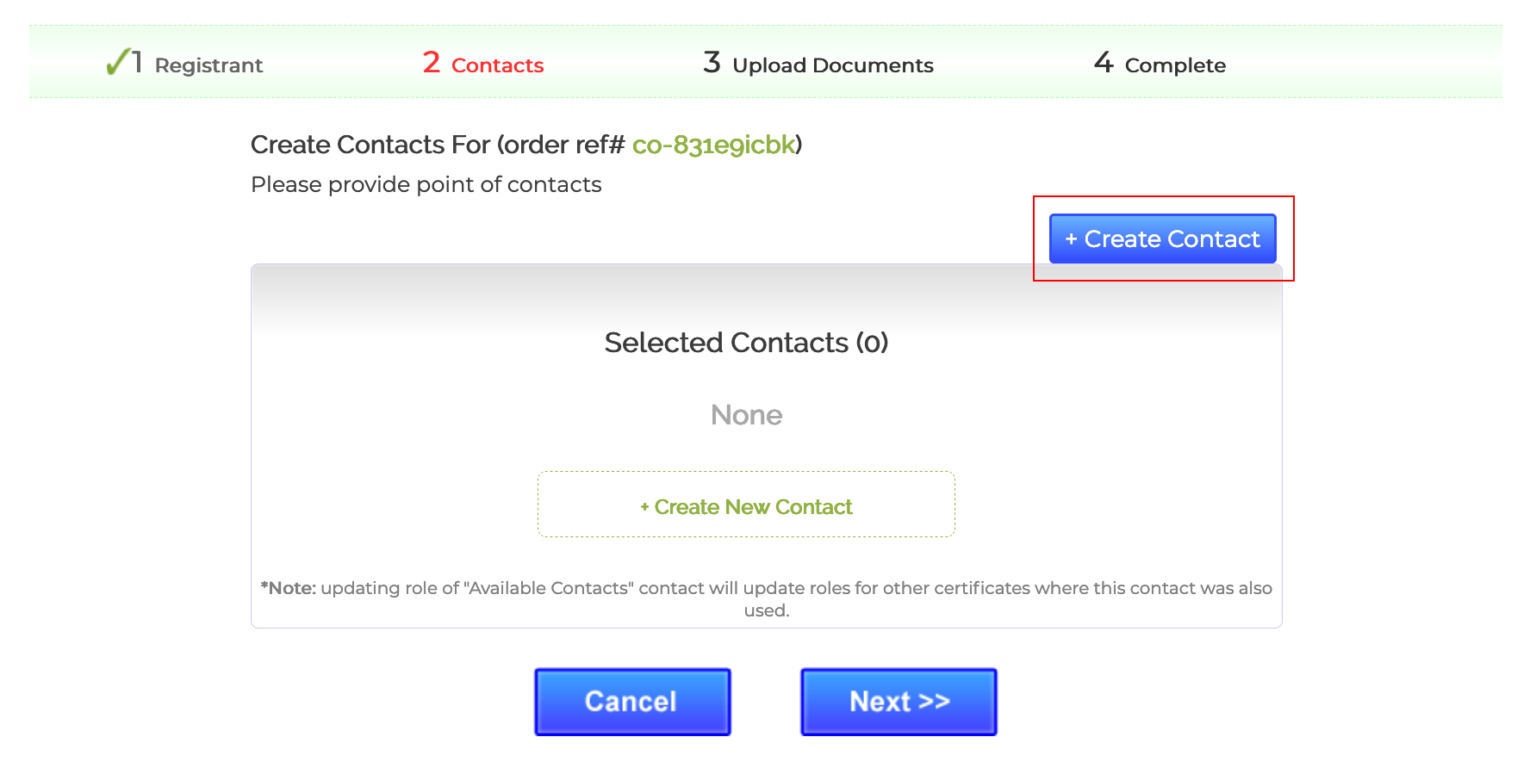Click the step 3 numeral in progress bar
Screen dimensions: 1536x768
[x=711, y=62]
